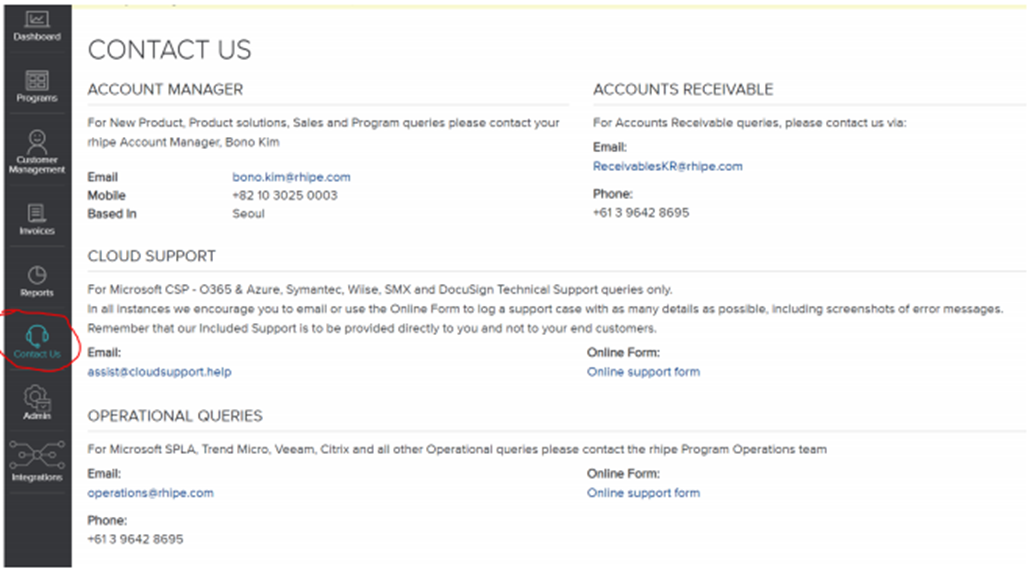
Task: Click the Dashboard menu label
Action: click(36, 37)
